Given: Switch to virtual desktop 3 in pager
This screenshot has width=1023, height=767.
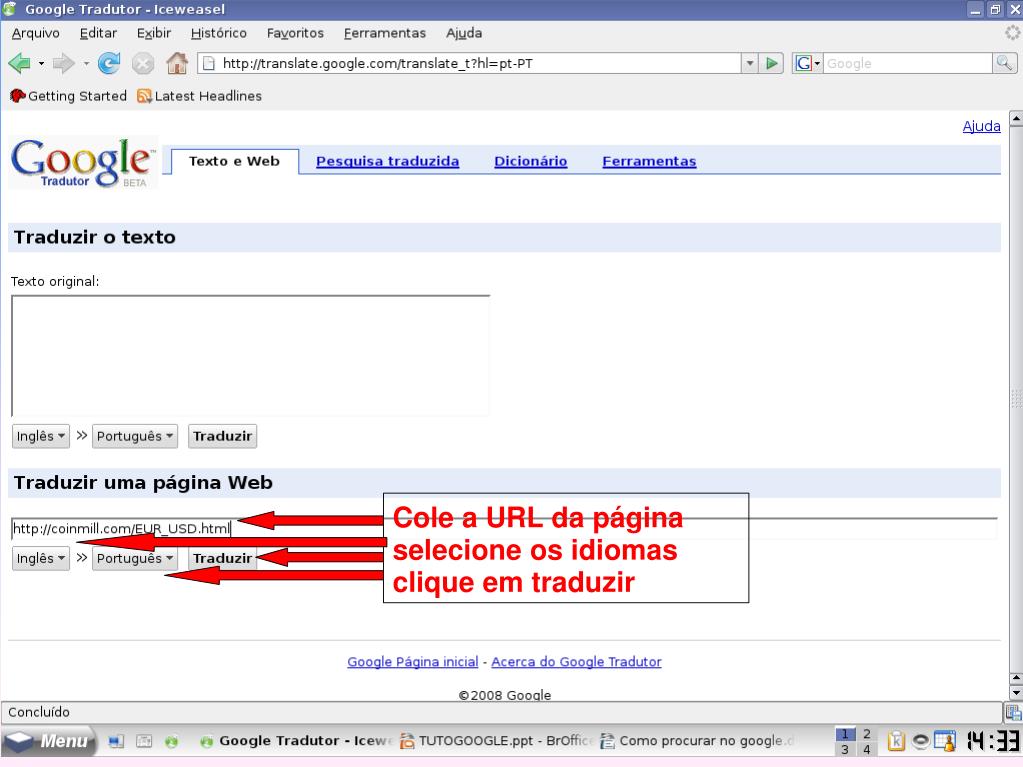Looking at the screenshot, I should pyautogui.click(x=845, y=749).
